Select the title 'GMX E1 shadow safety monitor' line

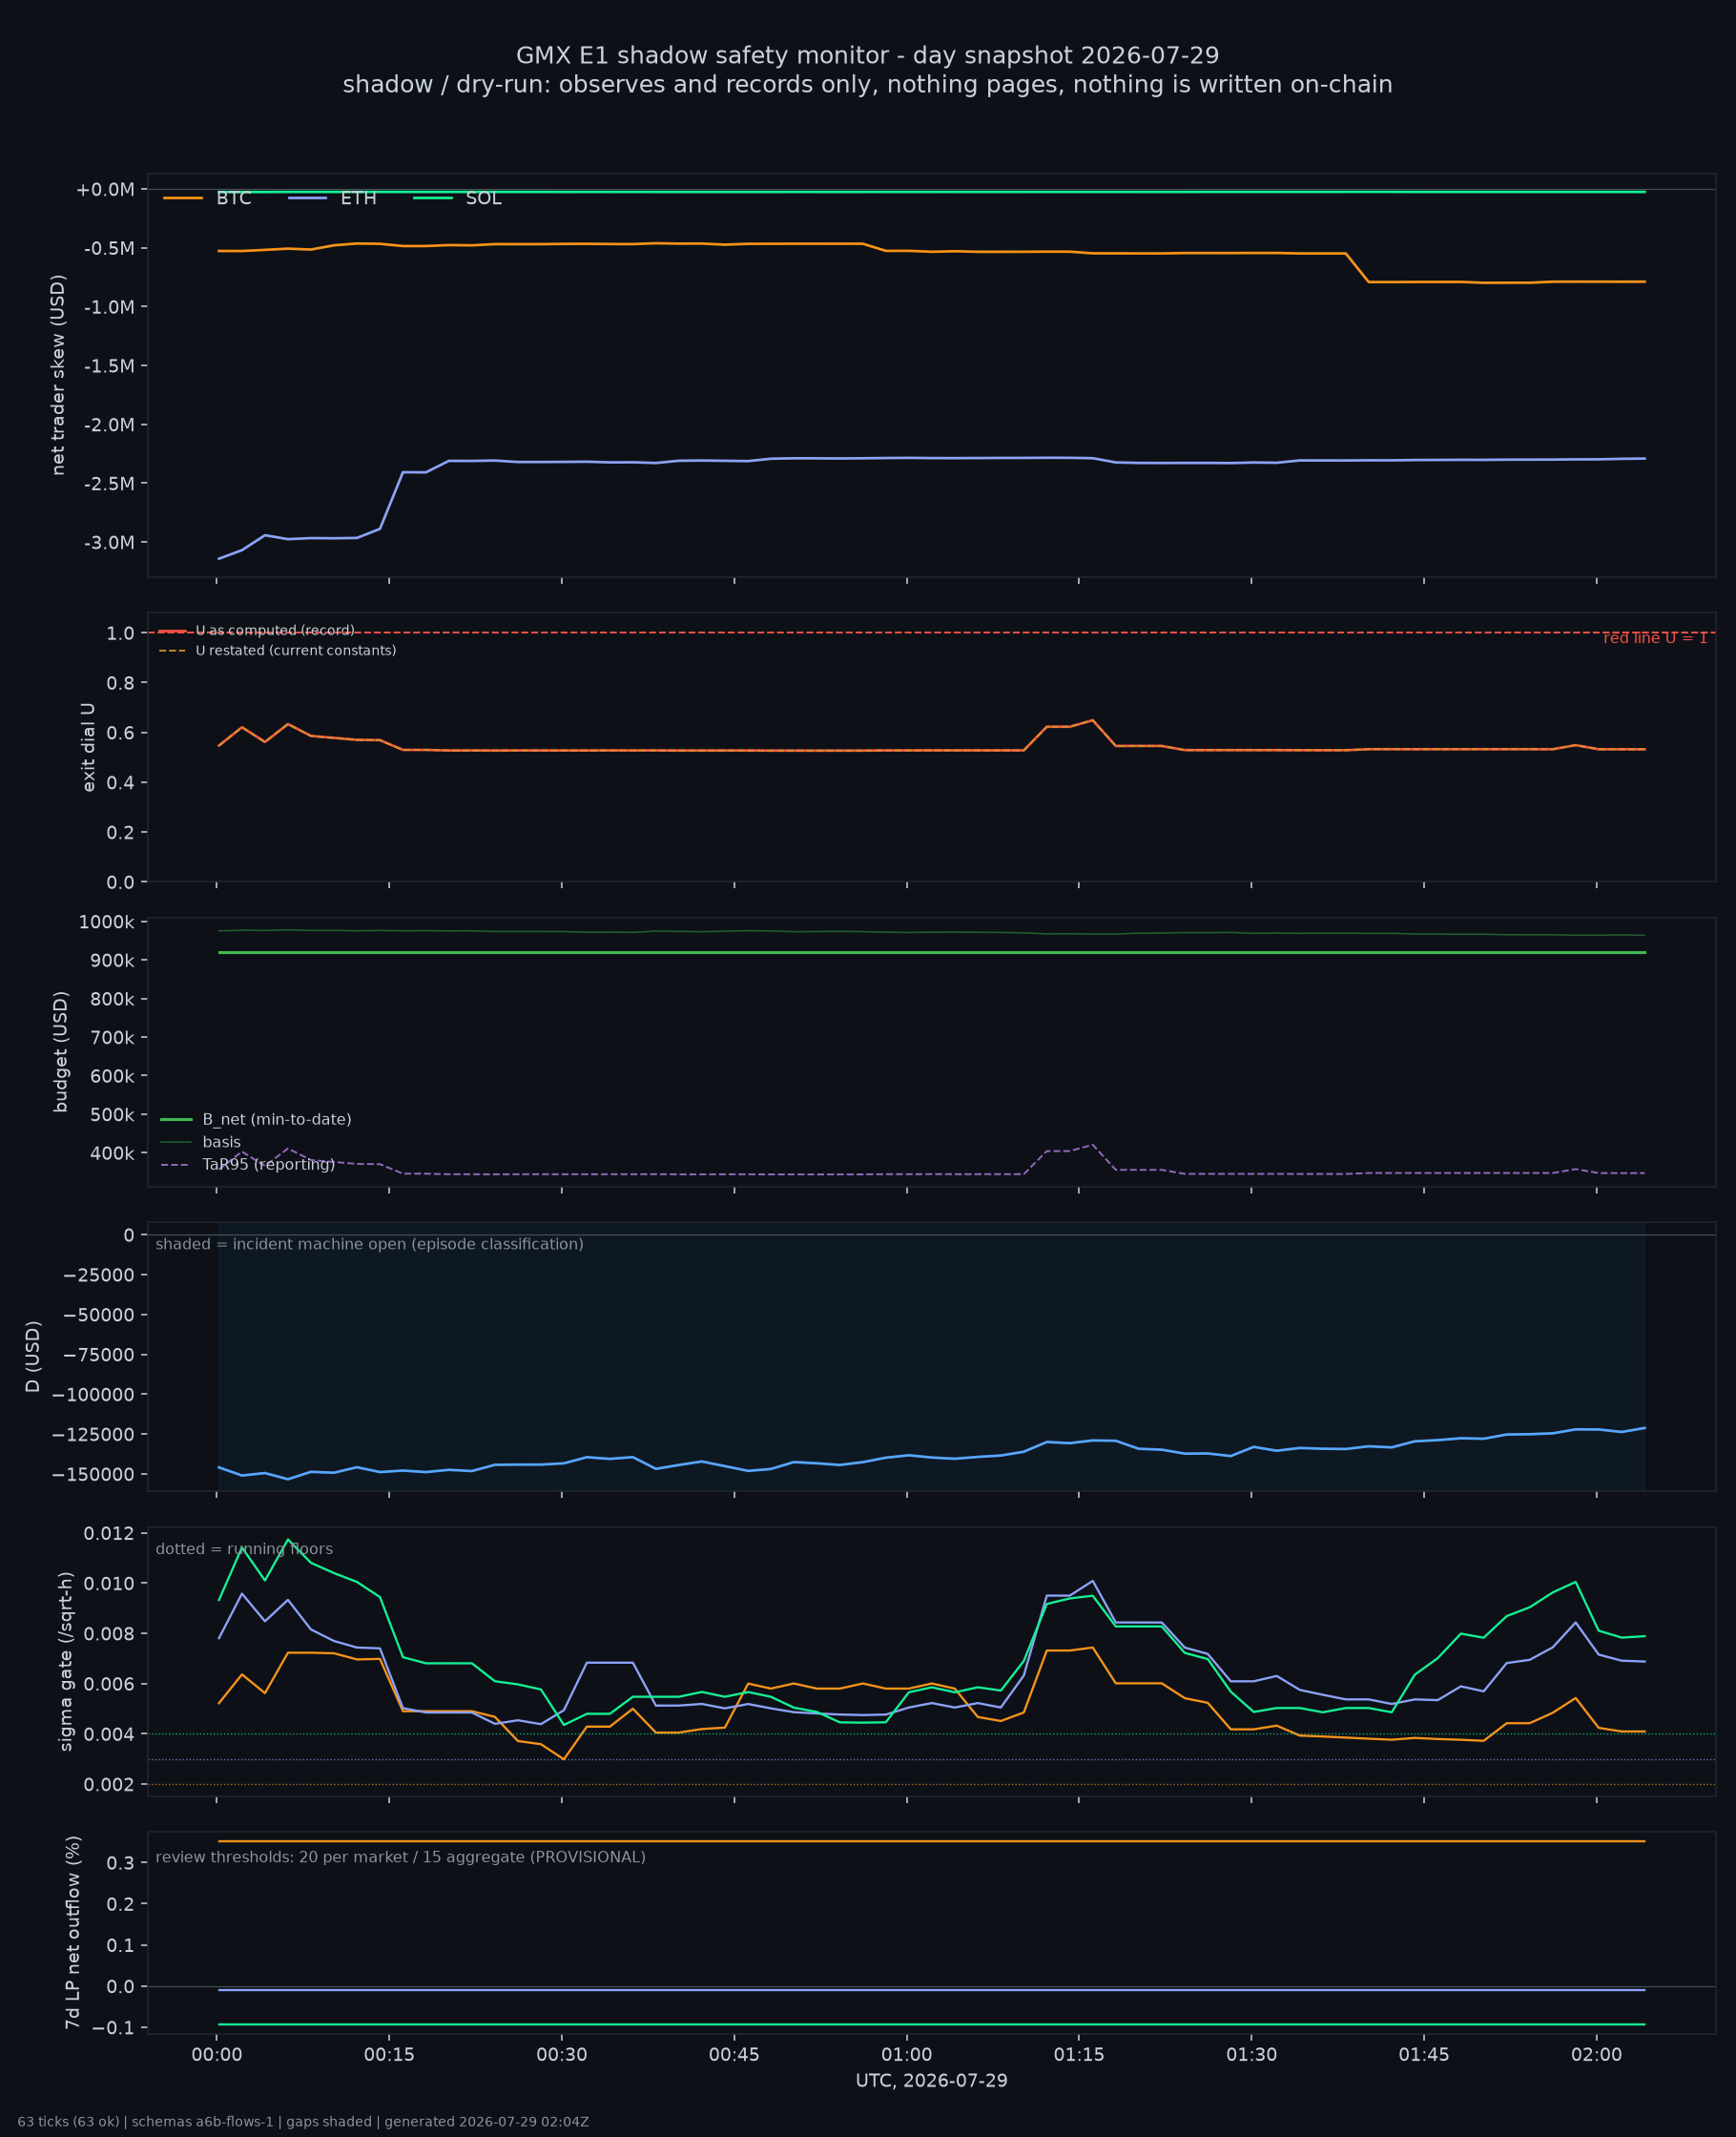click(867, 56)
